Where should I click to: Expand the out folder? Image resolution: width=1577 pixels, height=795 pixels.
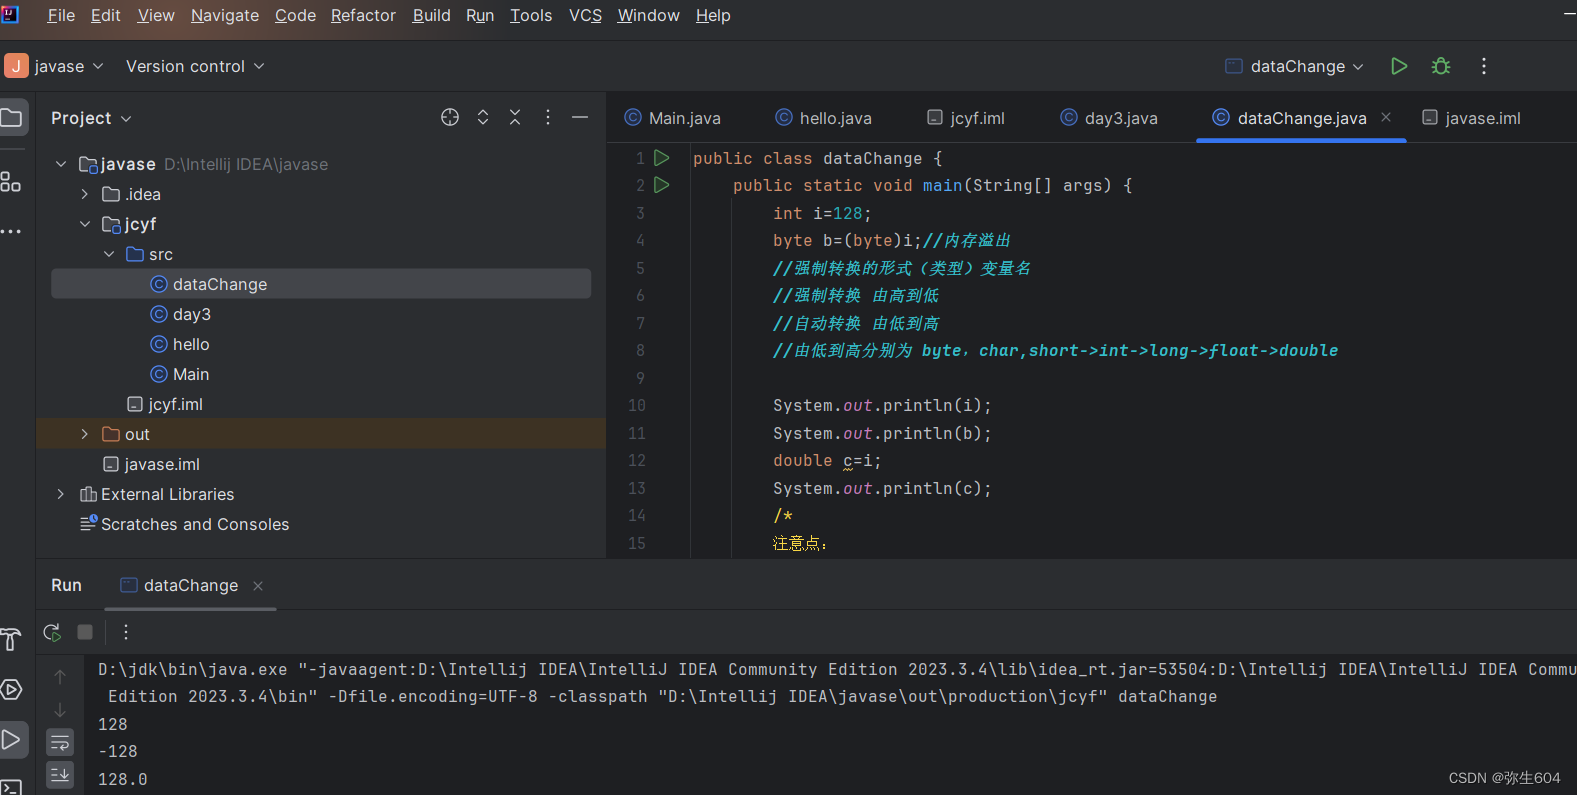[x=85, y=434]
